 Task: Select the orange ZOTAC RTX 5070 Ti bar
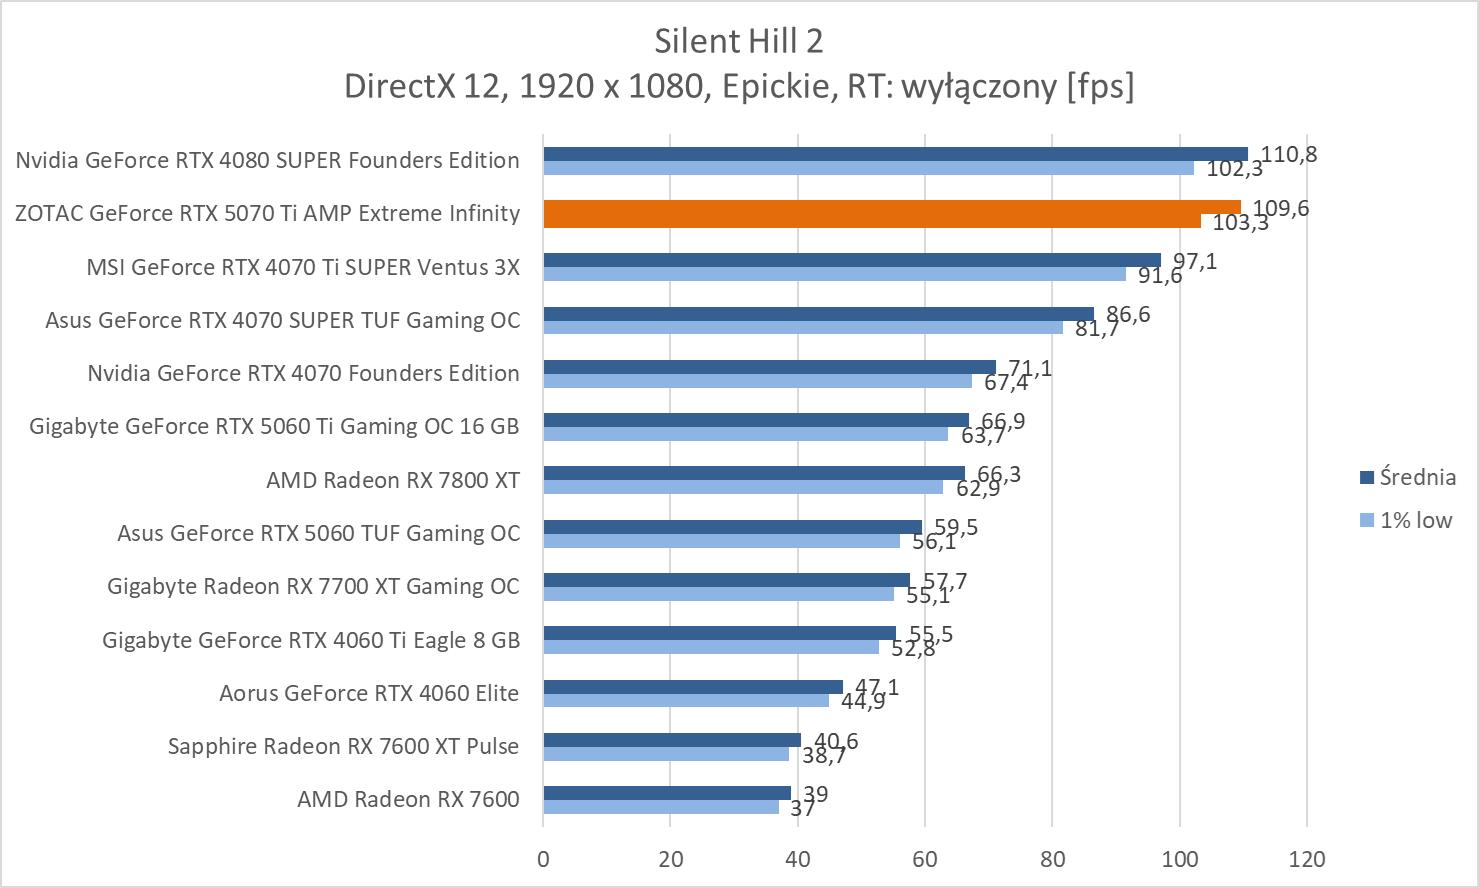[890, 207]
